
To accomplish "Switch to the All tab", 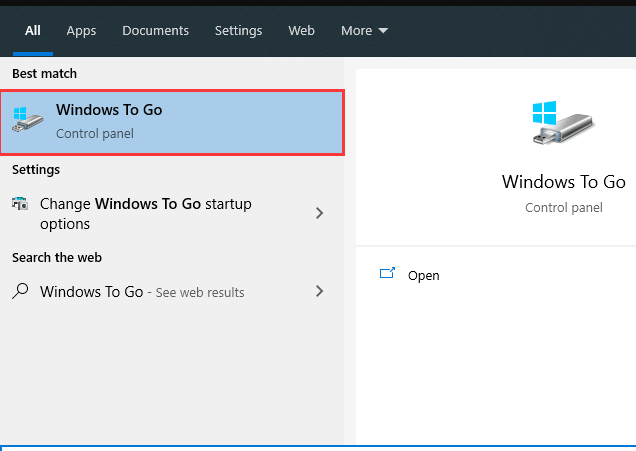I will pos(33,31).
